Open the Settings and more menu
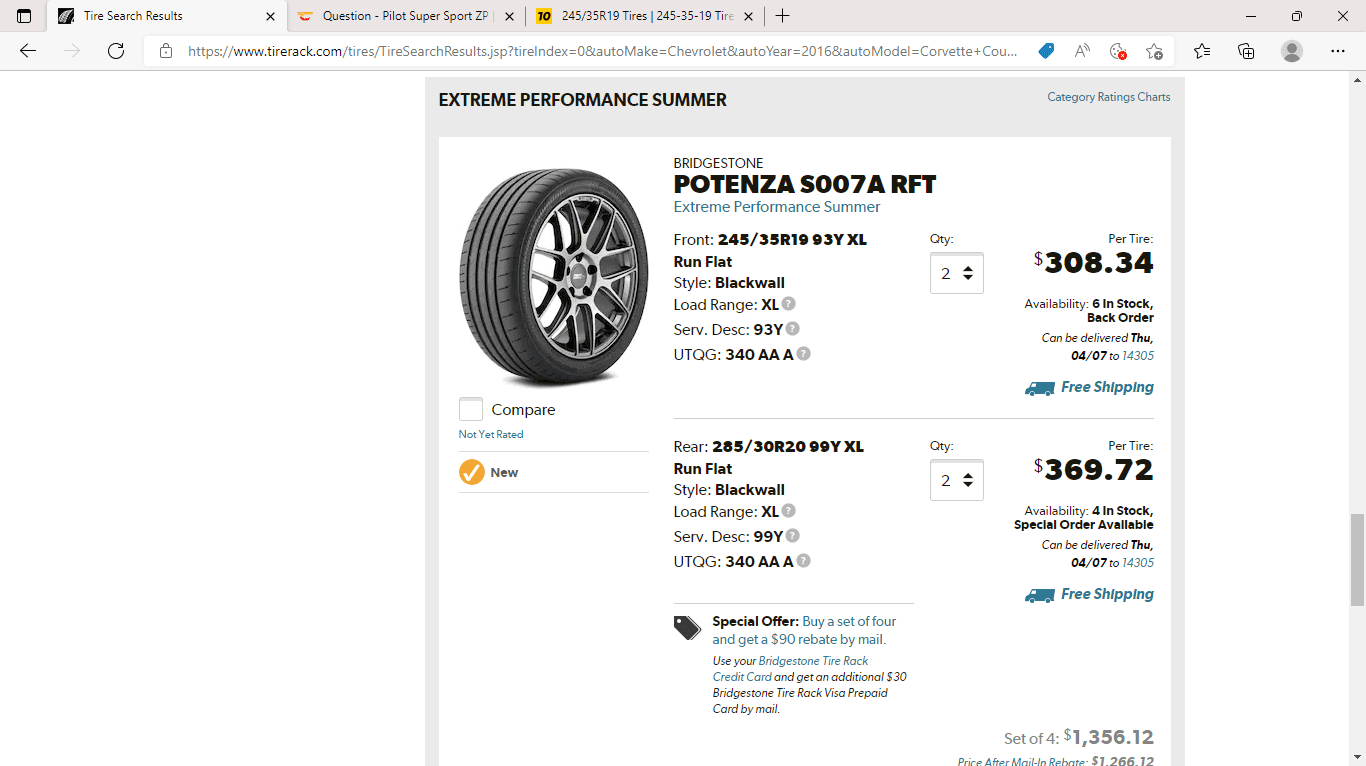Screen dimensions: 1366x766 coord(1337,50)
